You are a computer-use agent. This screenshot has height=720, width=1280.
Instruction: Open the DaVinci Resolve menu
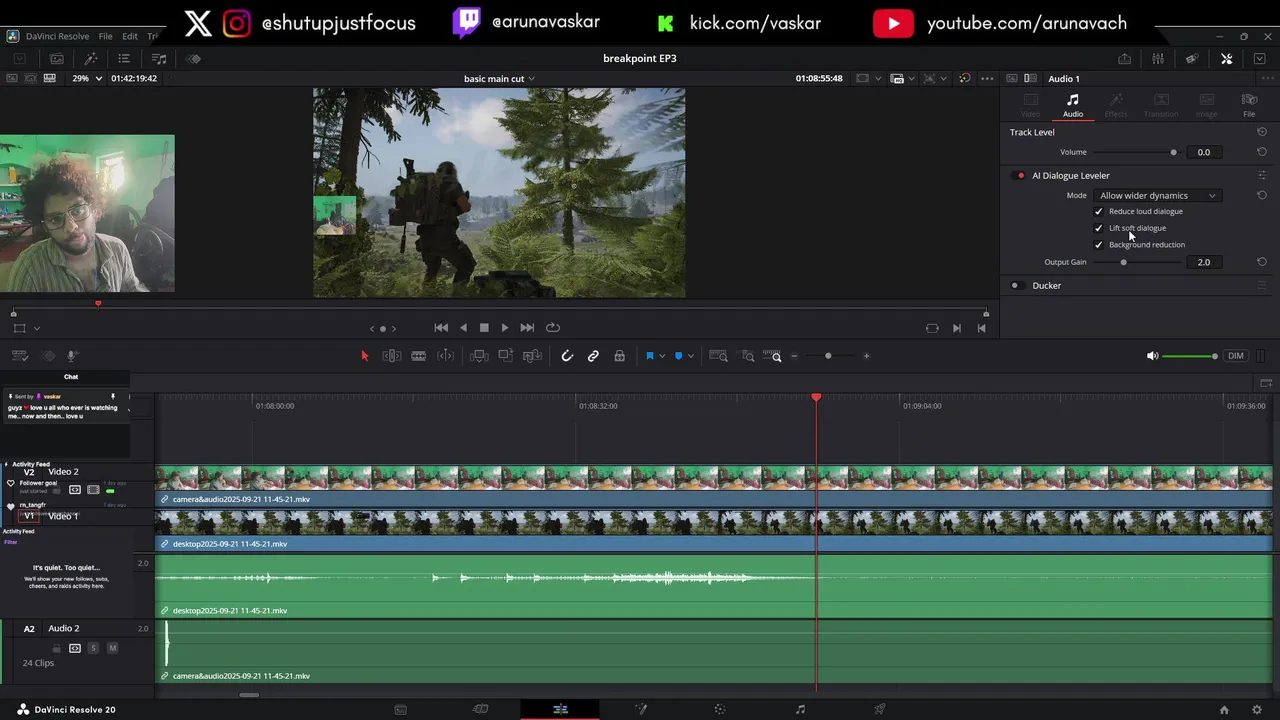pos(56,36)
